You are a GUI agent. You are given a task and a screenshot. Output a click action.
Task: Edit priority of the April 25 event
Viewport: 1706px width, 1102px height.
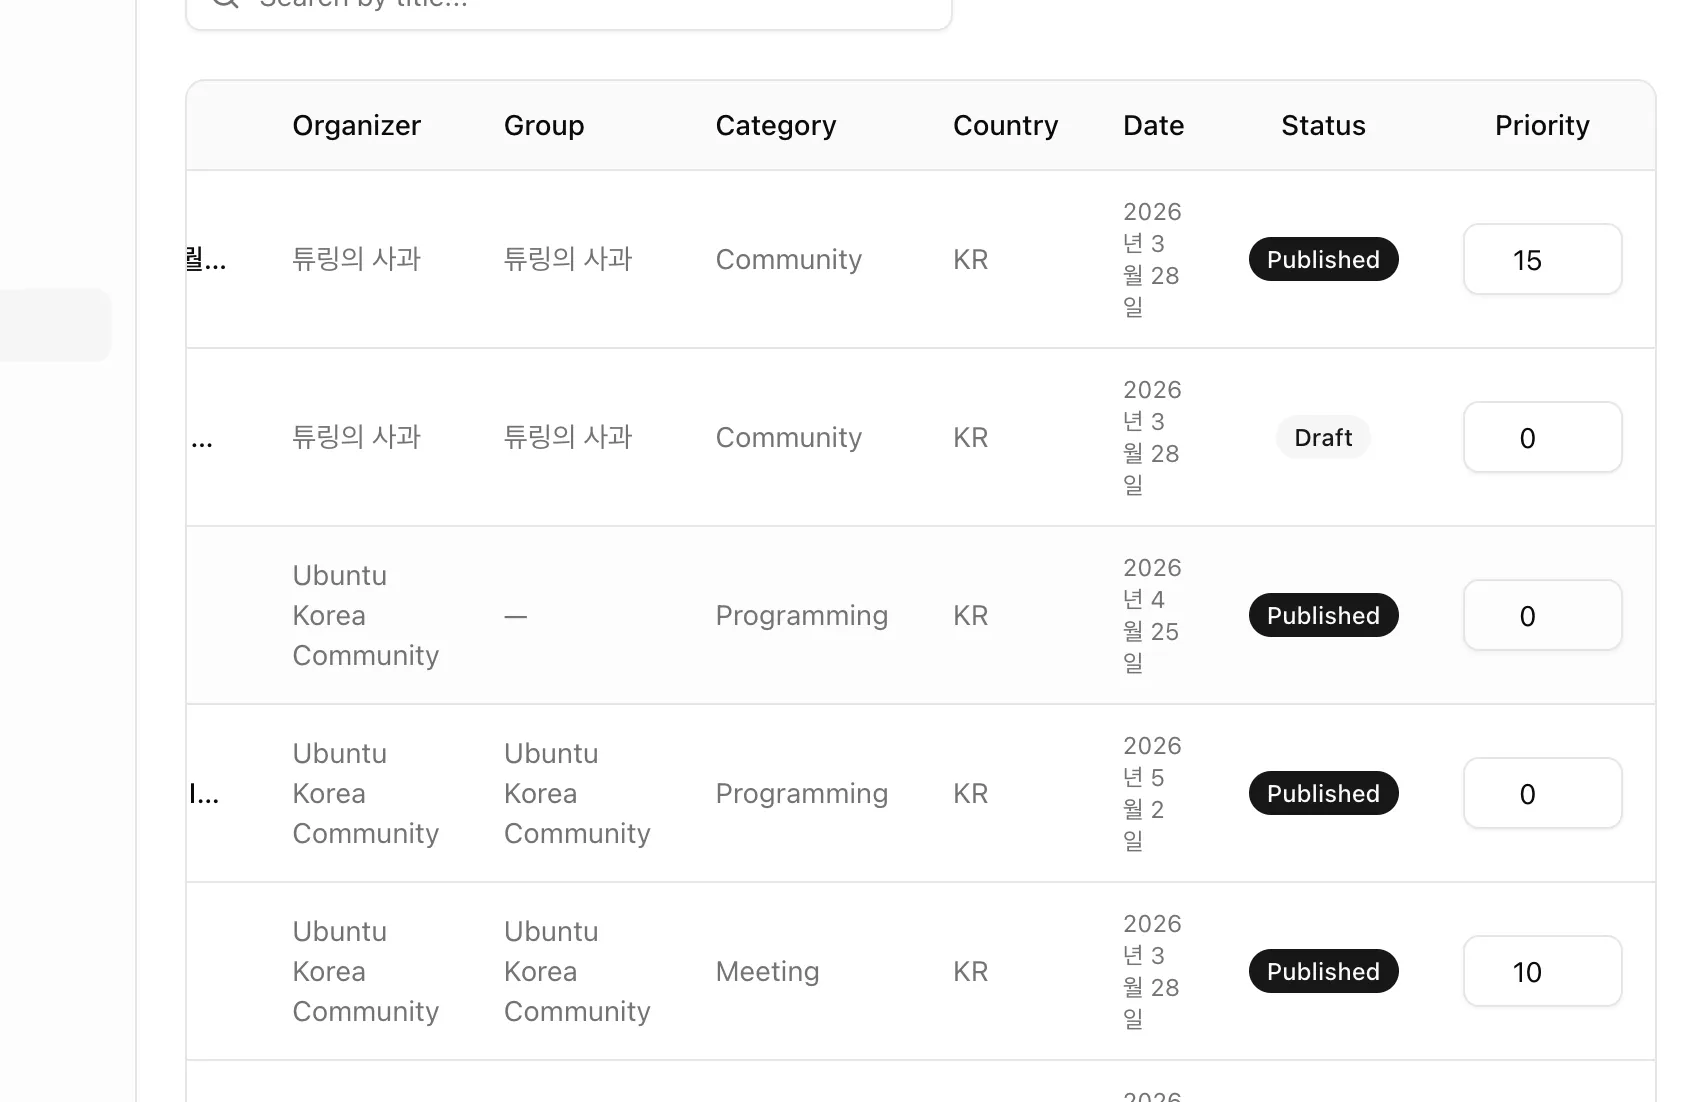point(1541,616)
